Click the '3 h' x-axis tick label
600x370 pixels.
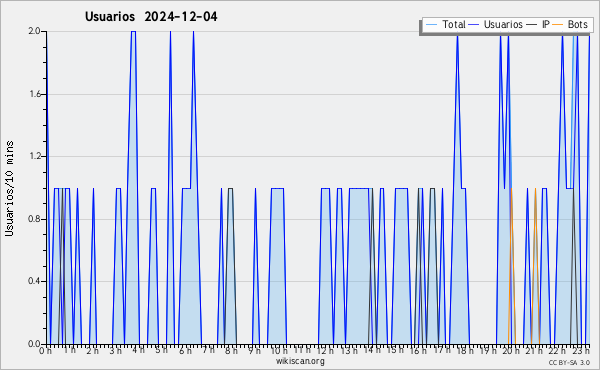pyautogui.click(x=115, y=350)
